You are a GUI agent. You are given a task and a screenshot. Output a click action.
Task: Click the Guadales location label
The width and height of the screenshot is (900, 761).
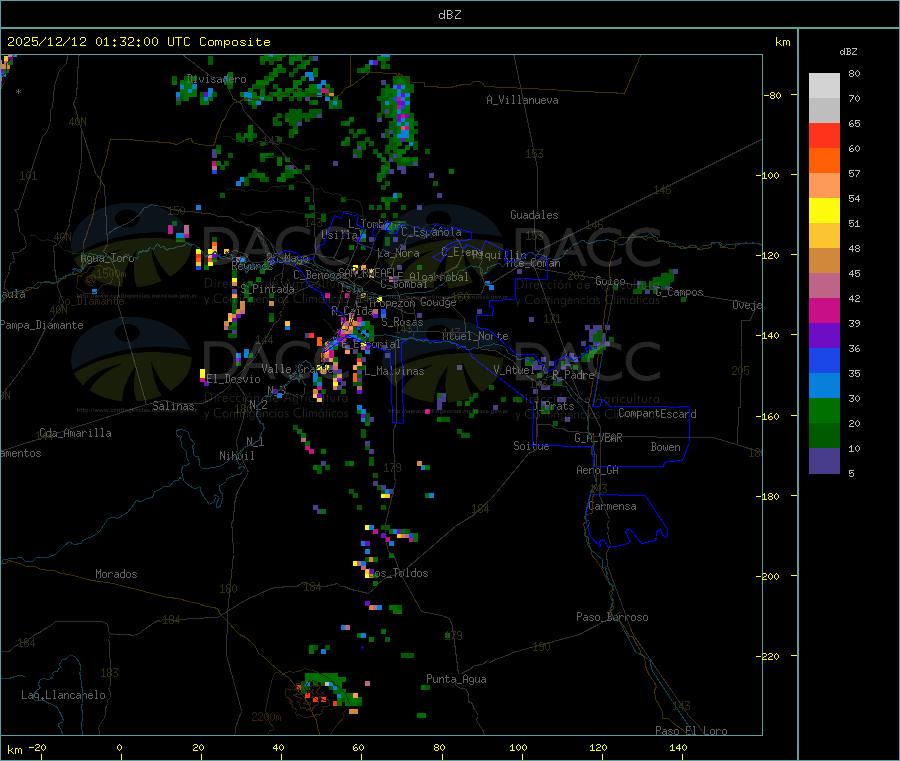click(x=534, y=215)
